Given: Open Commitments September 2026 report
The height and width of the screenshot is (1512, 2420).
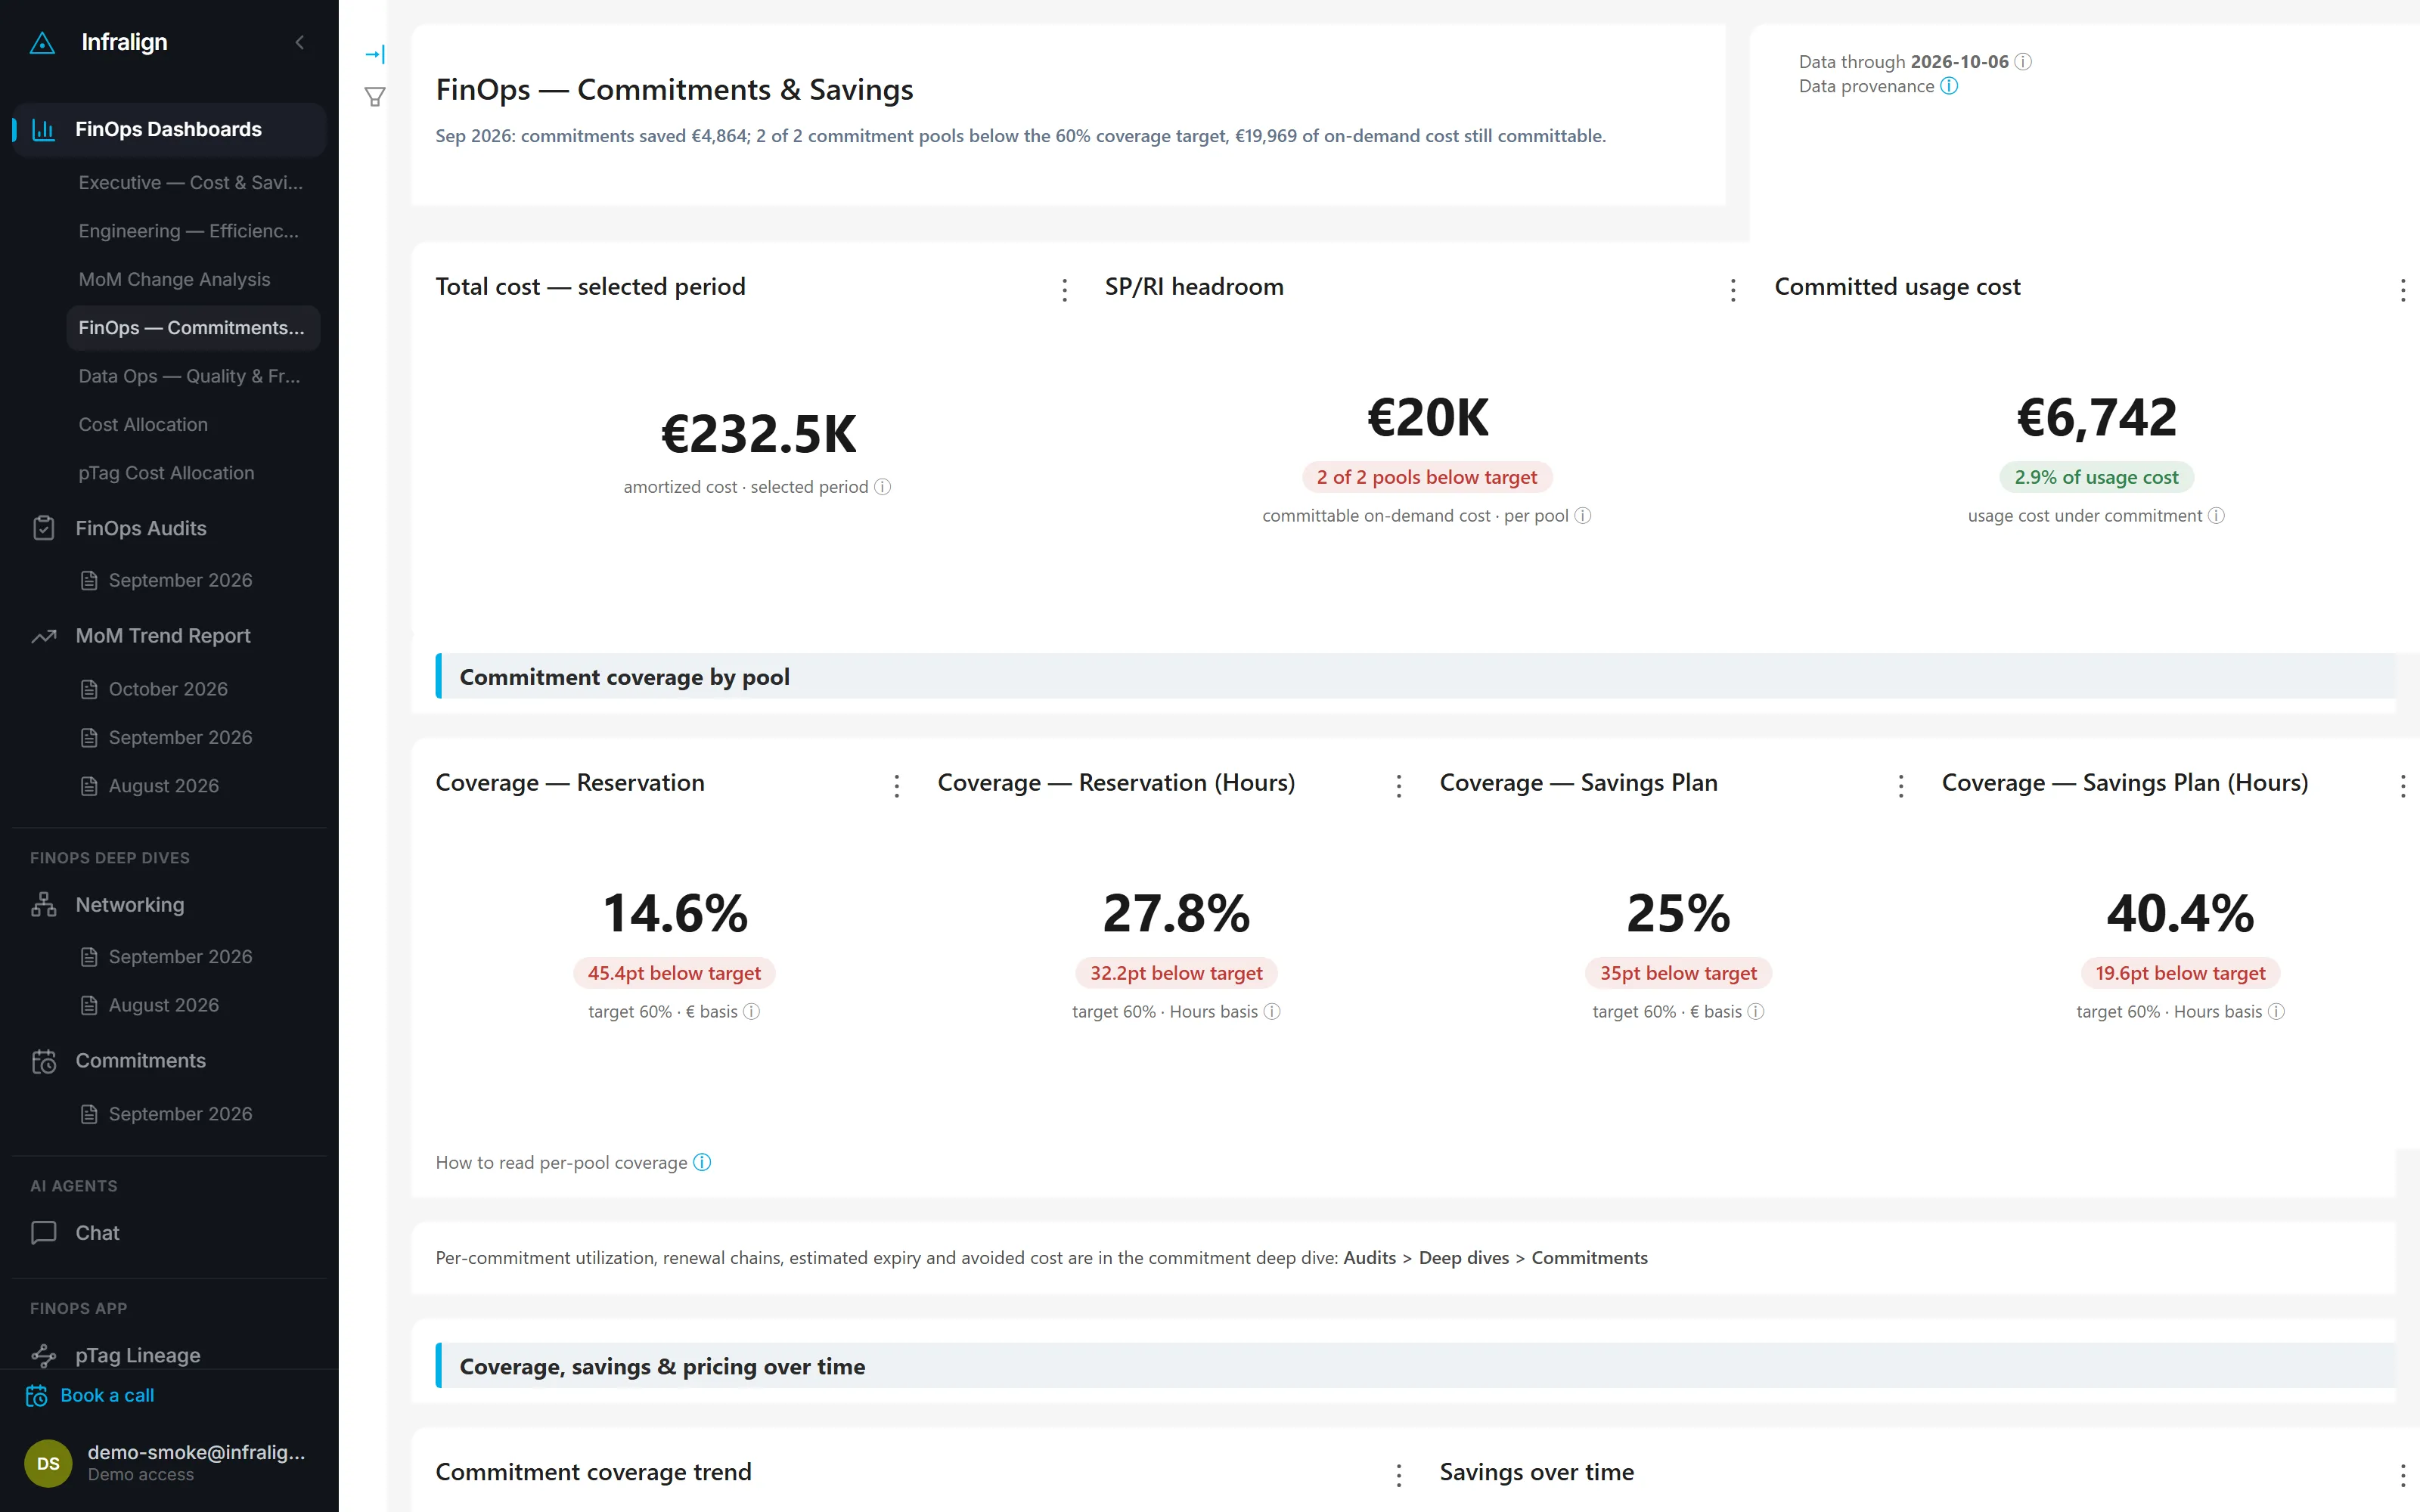Looking at the screenshot, I should click(181, 1114).
